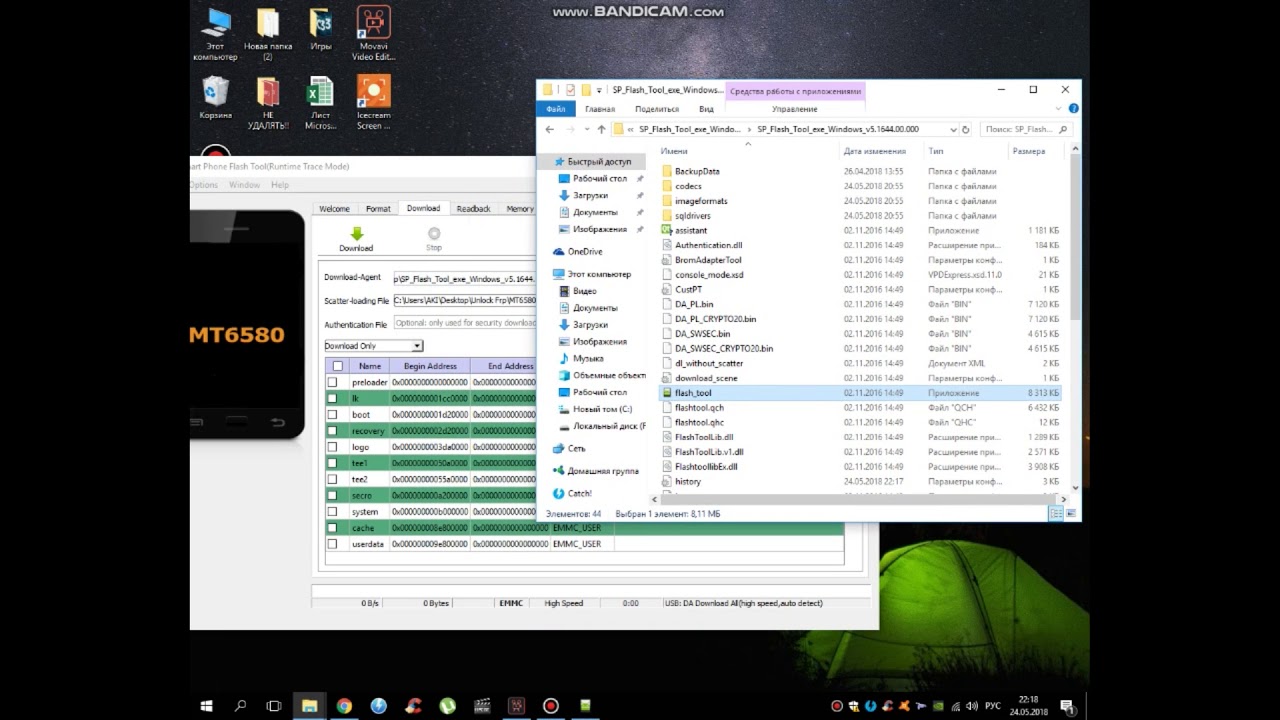This screenshot has height=720, width=1280.
Task: Open the Вид ribbon tab
Action: [x=706, y=109]
